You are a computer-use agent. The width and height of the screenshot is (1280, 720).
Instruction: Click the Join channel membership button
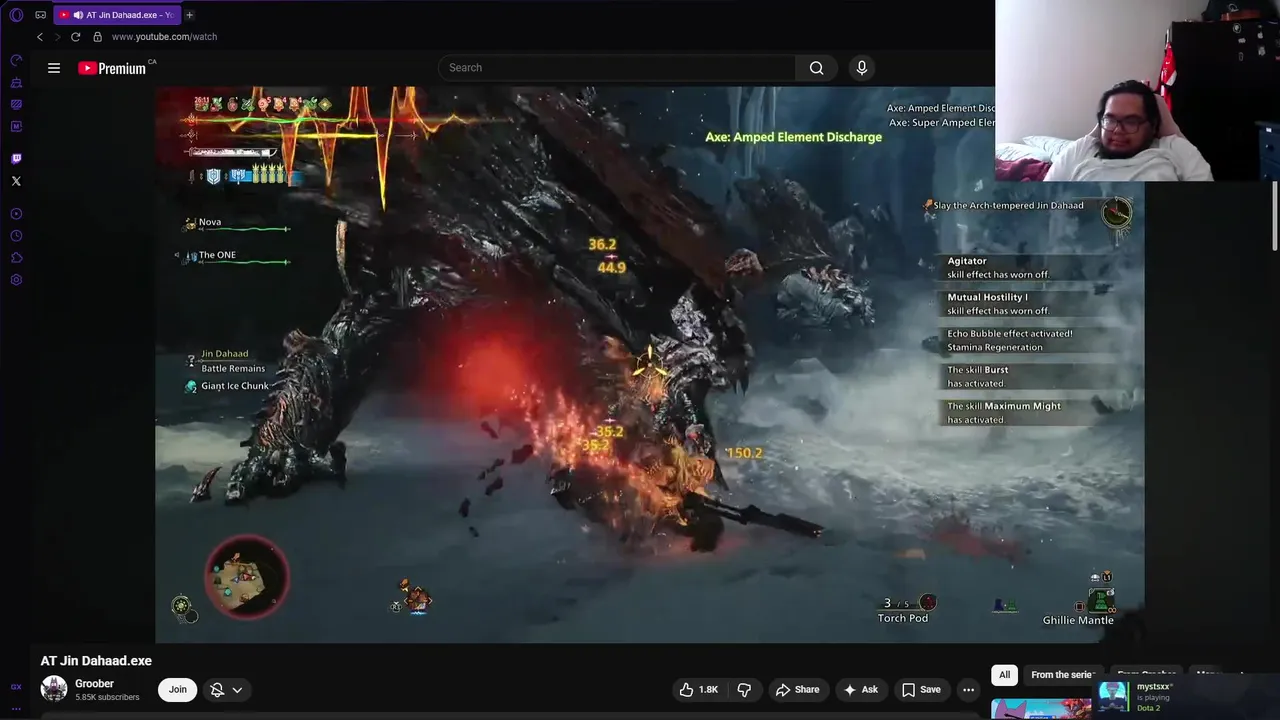177,690
